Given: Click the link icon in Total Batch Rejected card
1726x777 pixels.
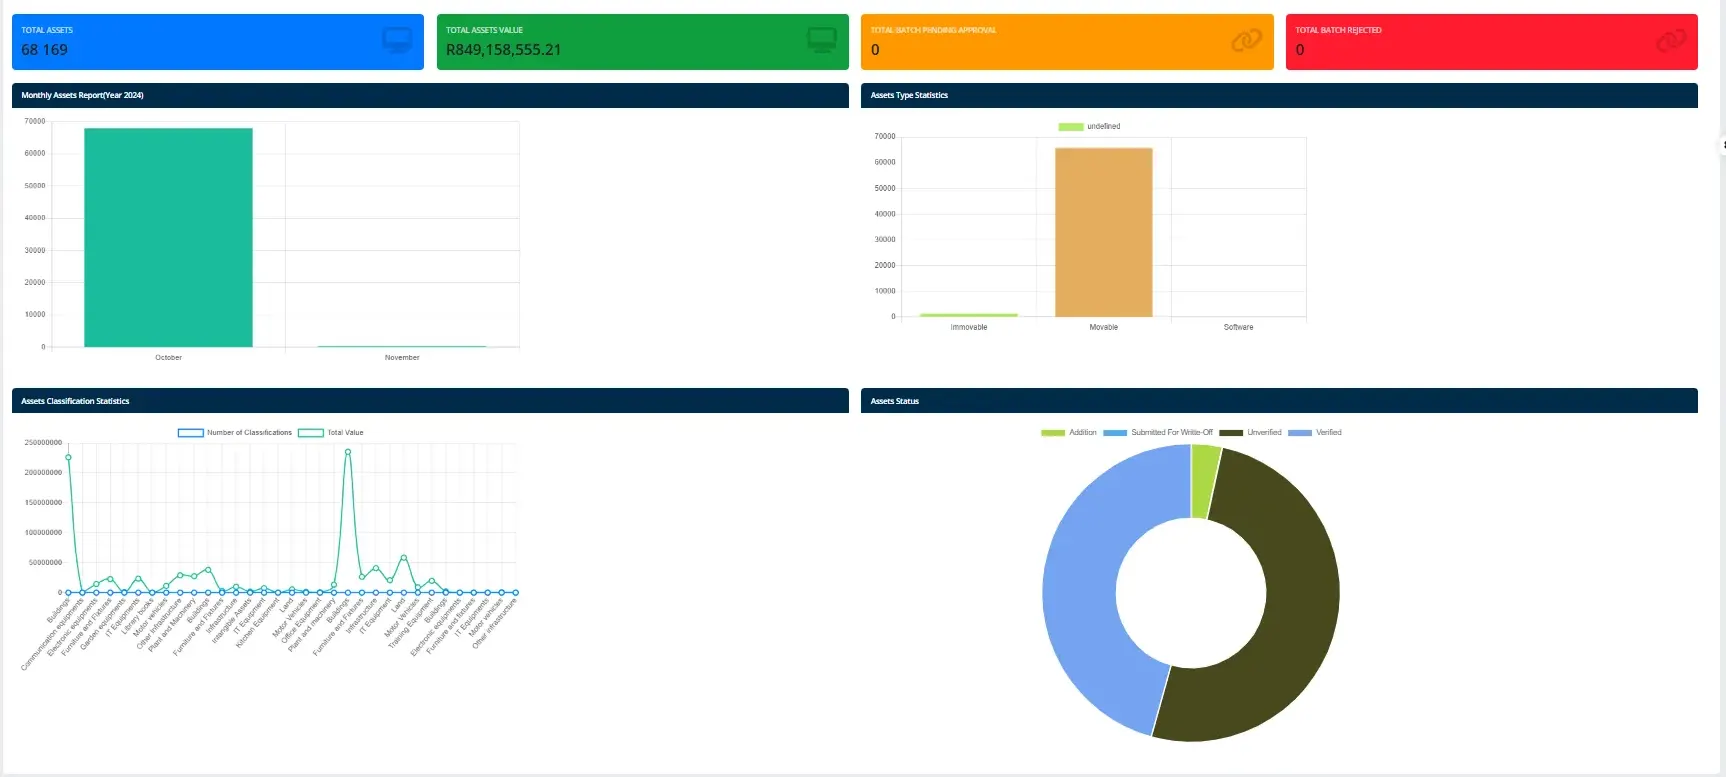Looking at the screenshot, I should click(1671, 41).
